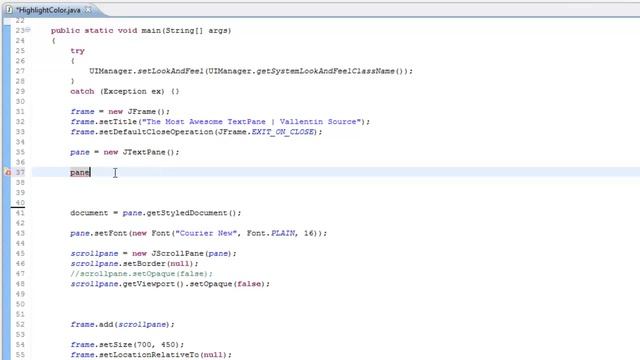Click the string "The Most Awesome TextPane | Vallentin Source"
This screenshot has width=640, height=360.
[x=251, y=122]
